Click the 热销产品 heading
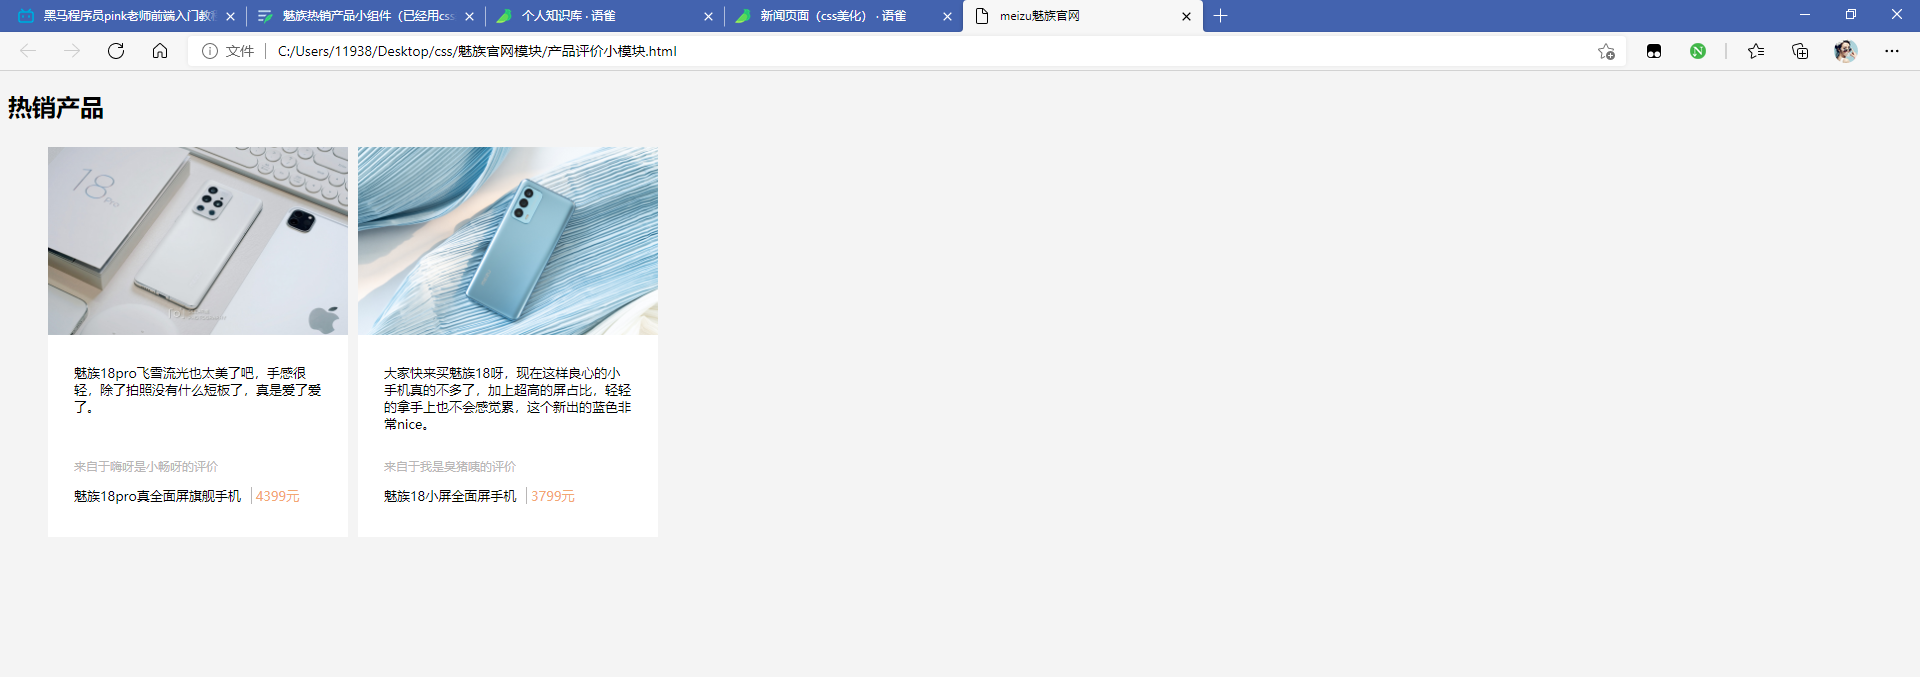The height and width of the screenshot is (677, 1920). 56,108
